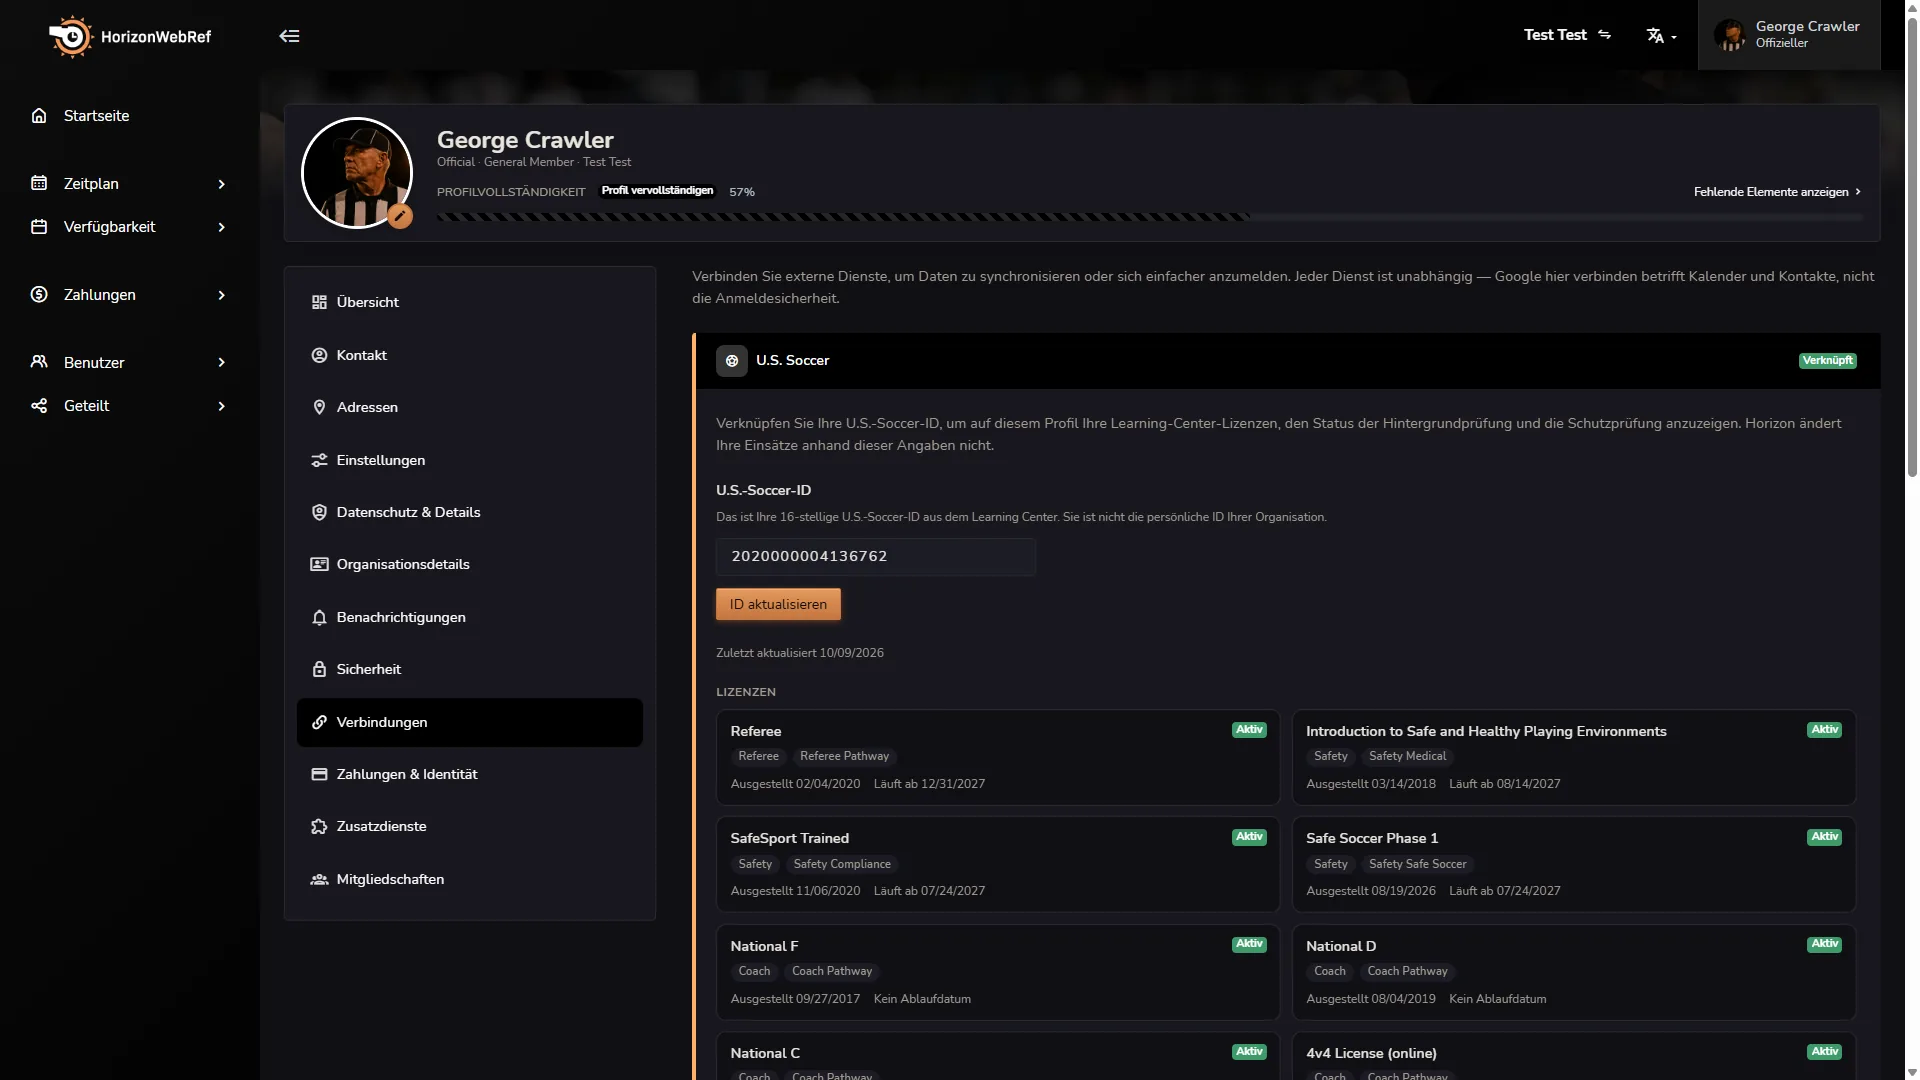Open the language selector dropdown
Screen dimensions: 1920x1080
pyautogui.click(x=1661, y=36)
